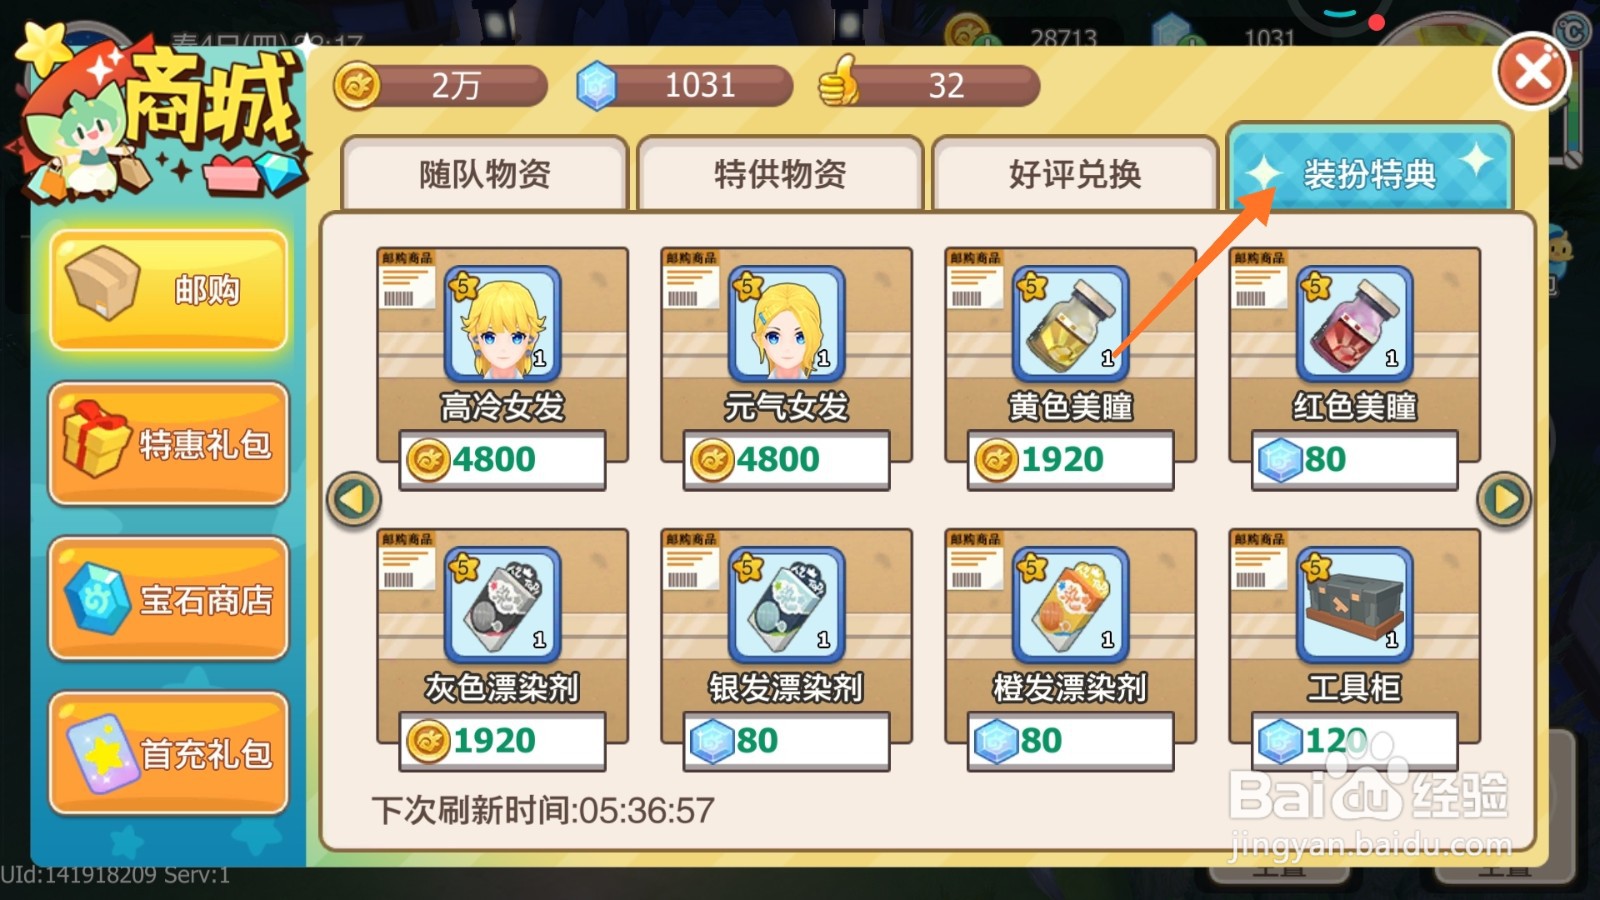Choose the 黄色美瞳 yellow jar icon
Image resolution: width=1600 pixels, height=900 pixels.
point(1070,324)
